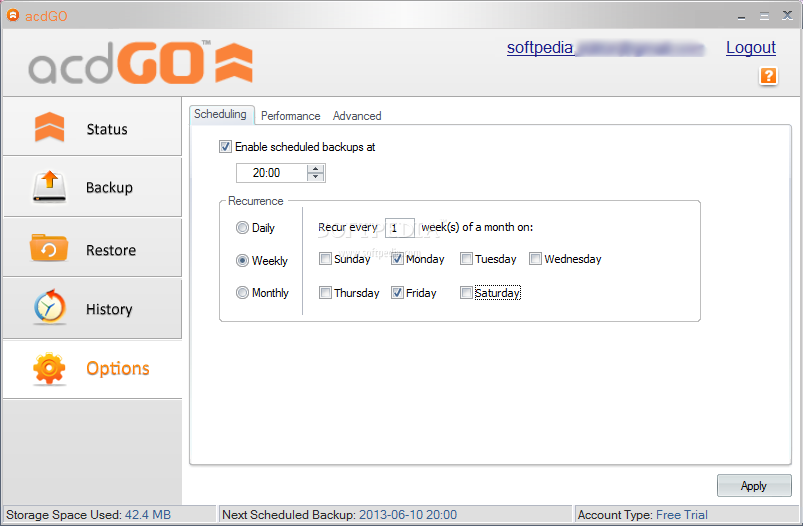803x526 pixels.
Task: Check the Sunday checkbox
Action: click(325, 259)
